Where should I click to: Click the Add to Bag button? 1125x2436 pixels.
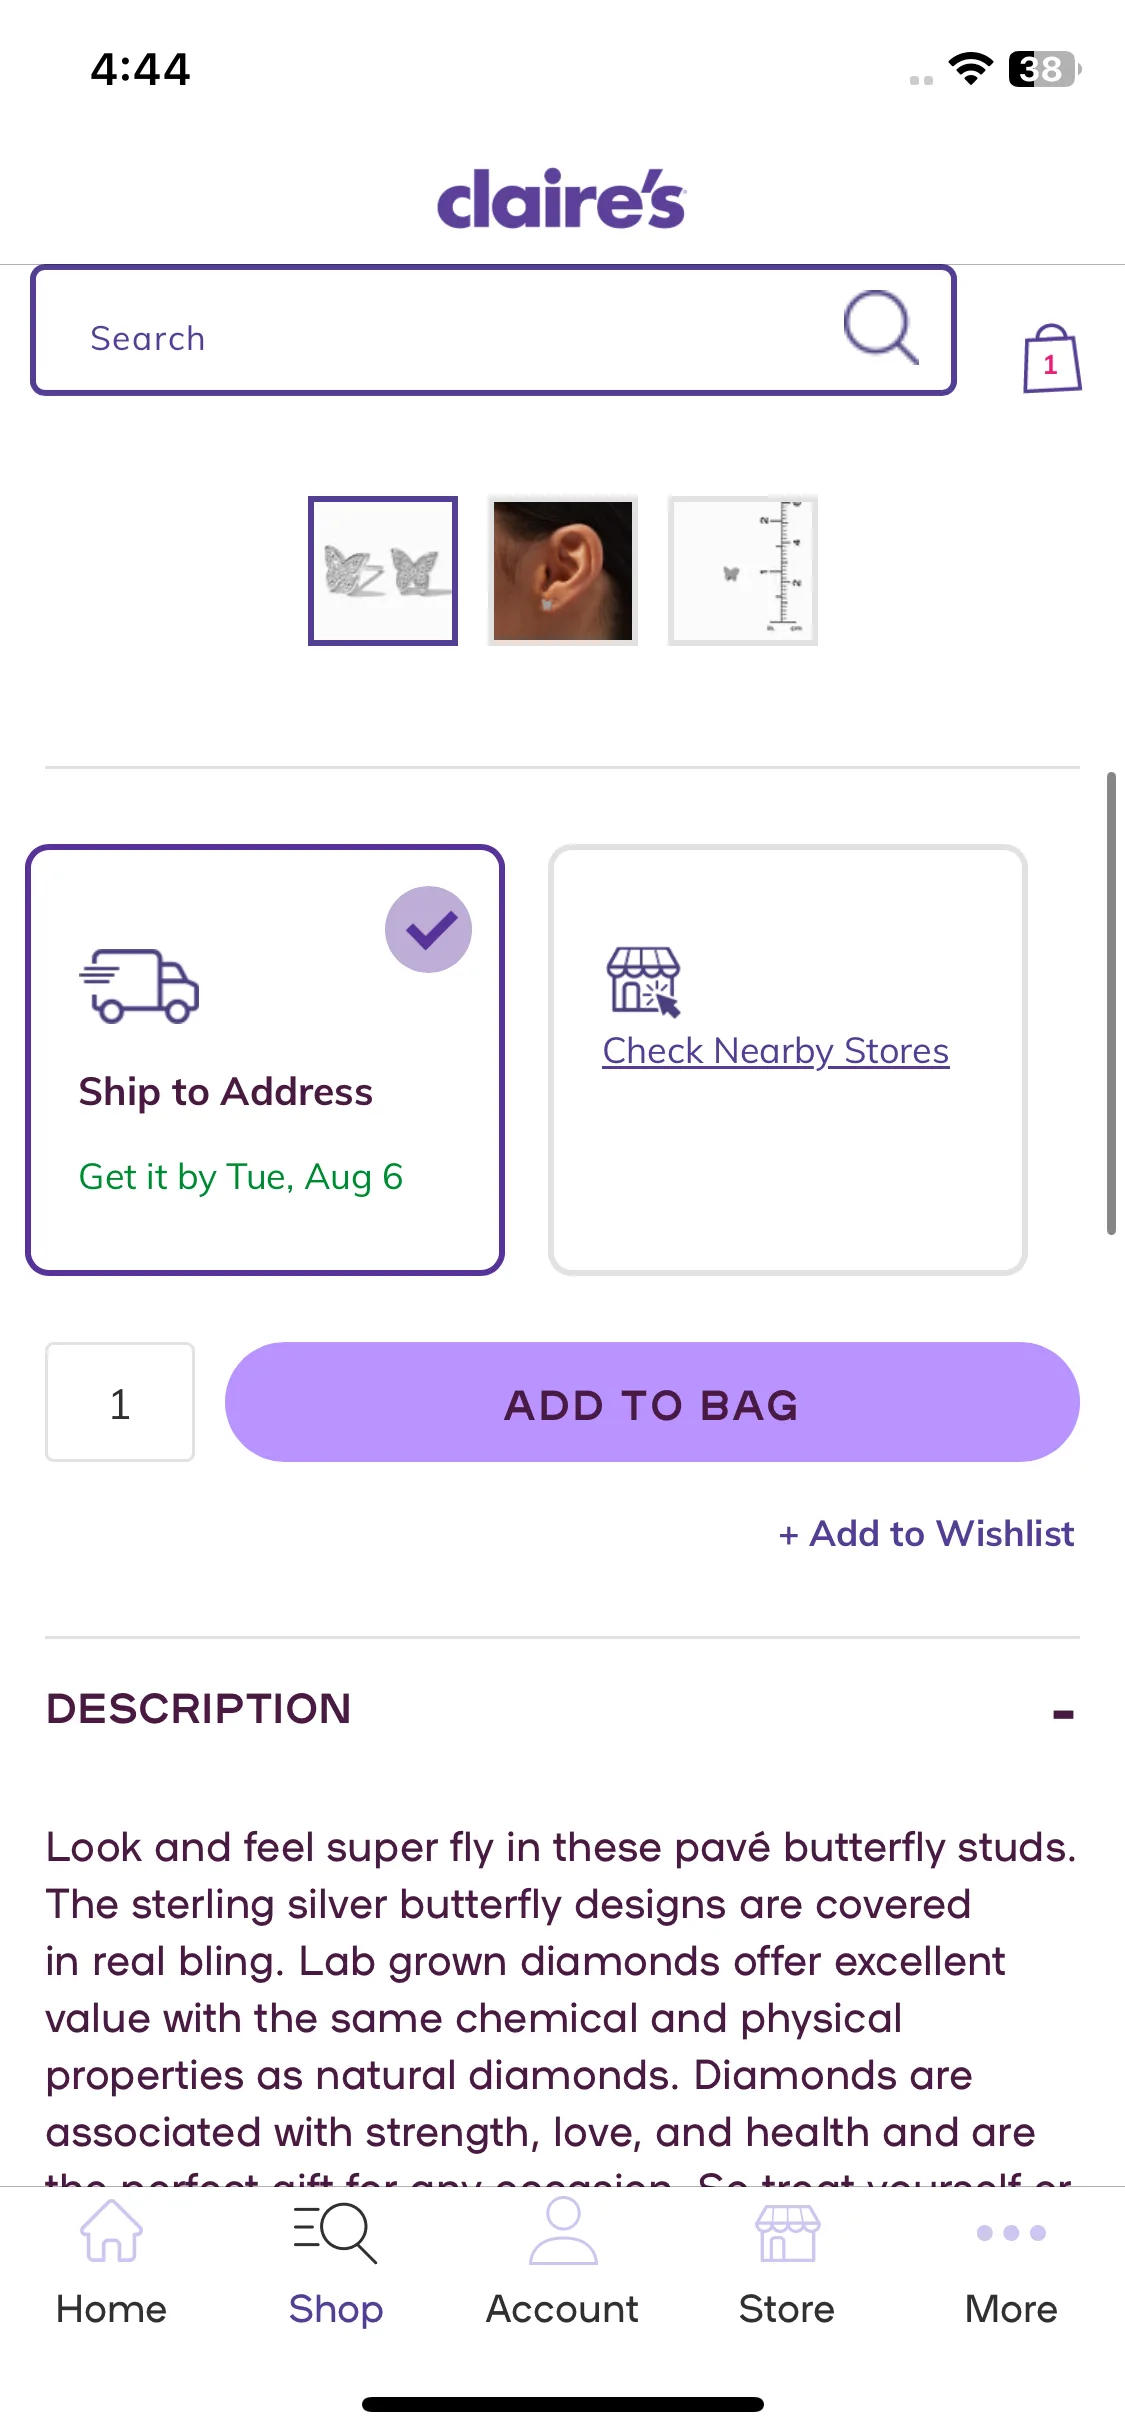coord(652,1402)
